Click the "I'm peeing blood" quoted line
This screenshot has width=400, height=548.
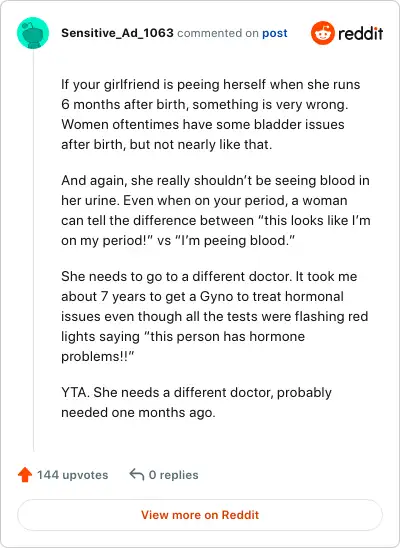(178, 240)
